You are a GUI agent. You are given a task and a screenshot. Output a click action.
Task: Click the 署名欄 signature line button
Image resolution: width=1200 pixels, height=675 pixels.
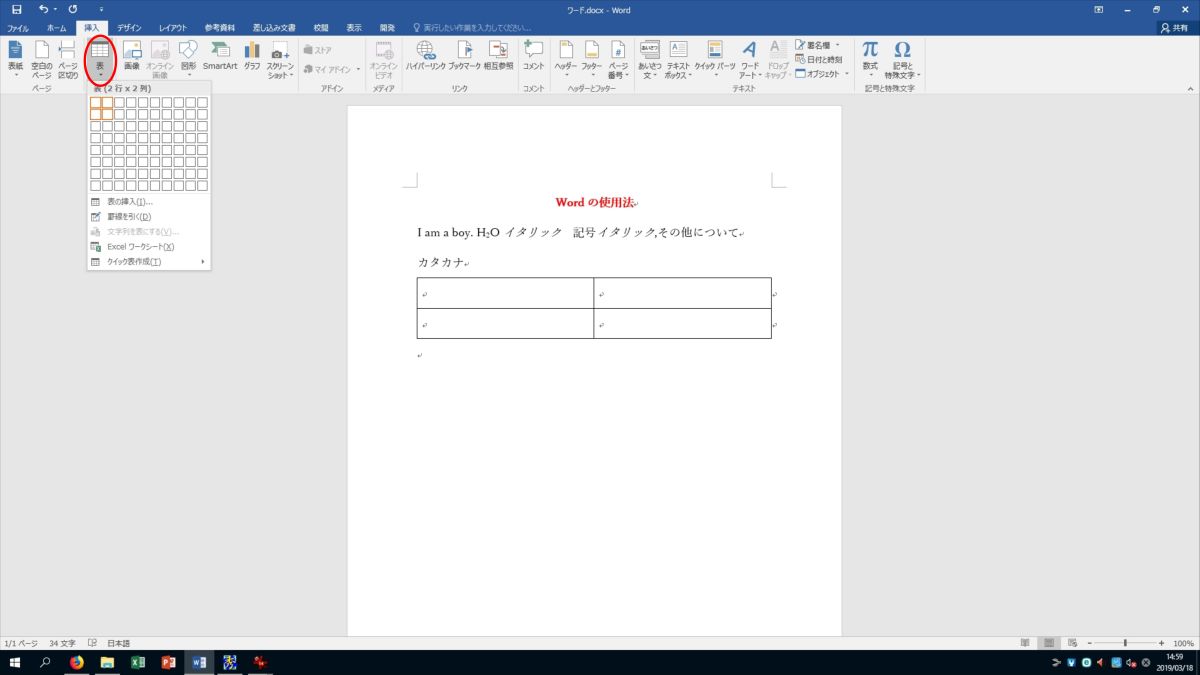[818, 45]
